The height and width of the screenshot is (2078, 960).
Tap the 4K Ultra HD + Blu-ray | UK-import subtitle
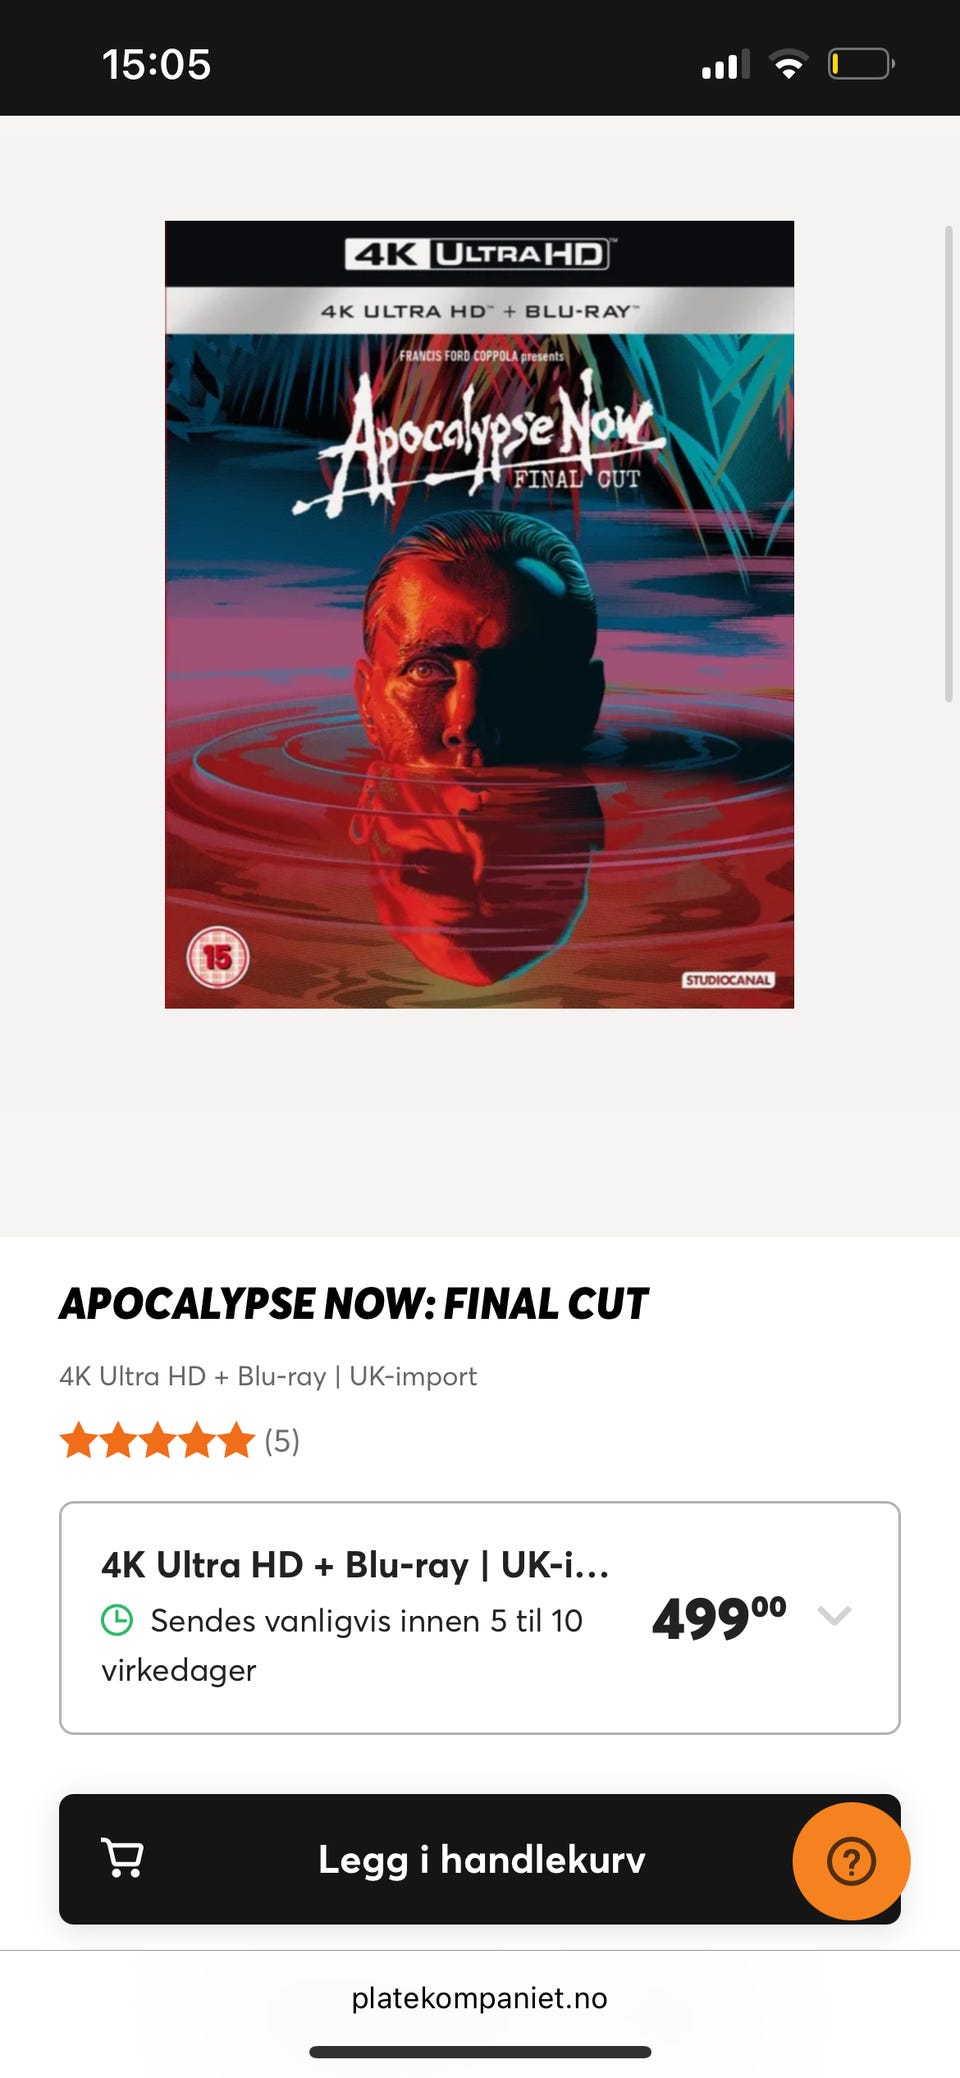click(x=268, y=1376)
